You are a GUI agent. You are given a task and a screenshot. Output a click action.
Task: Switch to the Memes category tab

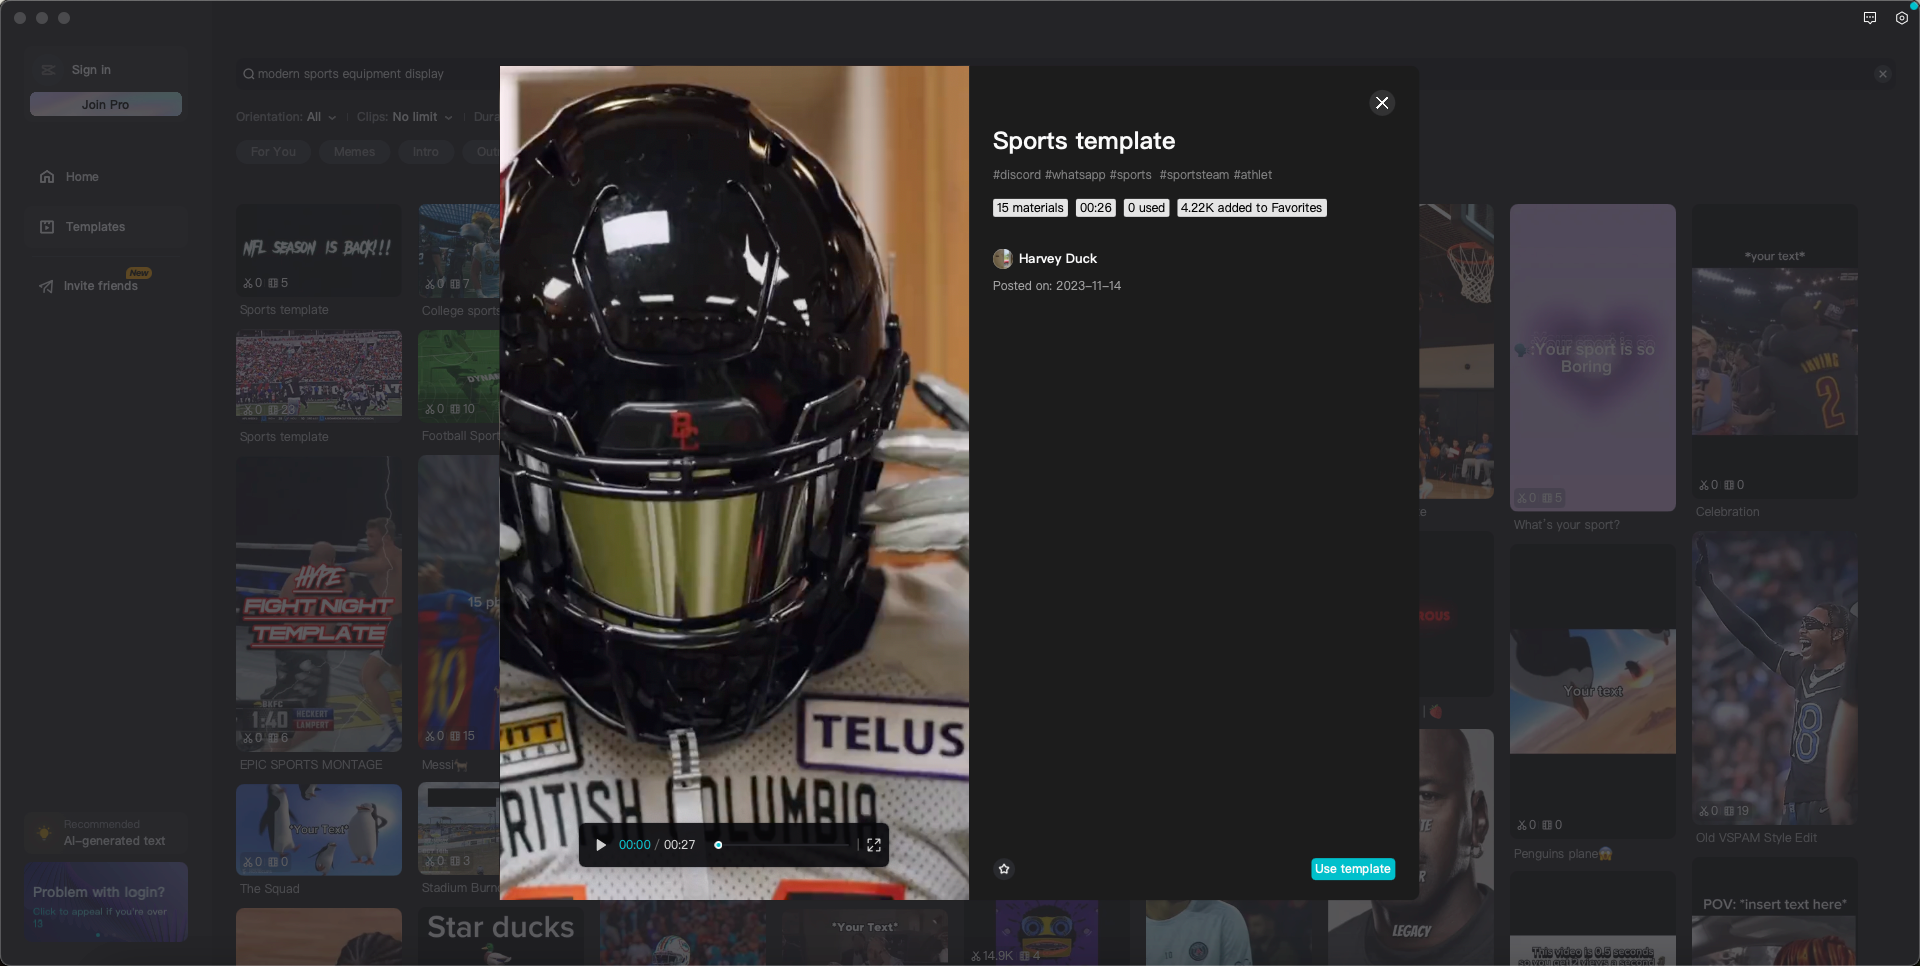click(x=354, y=151)
